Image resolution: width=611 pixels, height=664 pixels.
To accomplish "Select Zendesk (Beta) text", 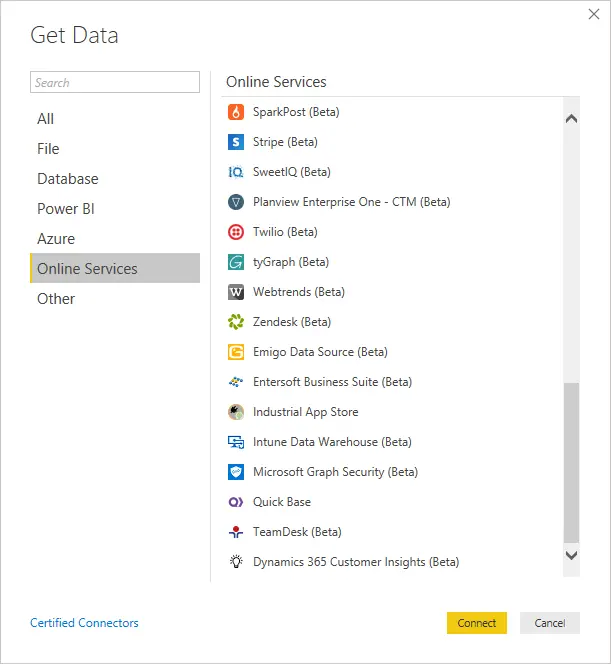I will pyautogui.click(x=292, y=322).
